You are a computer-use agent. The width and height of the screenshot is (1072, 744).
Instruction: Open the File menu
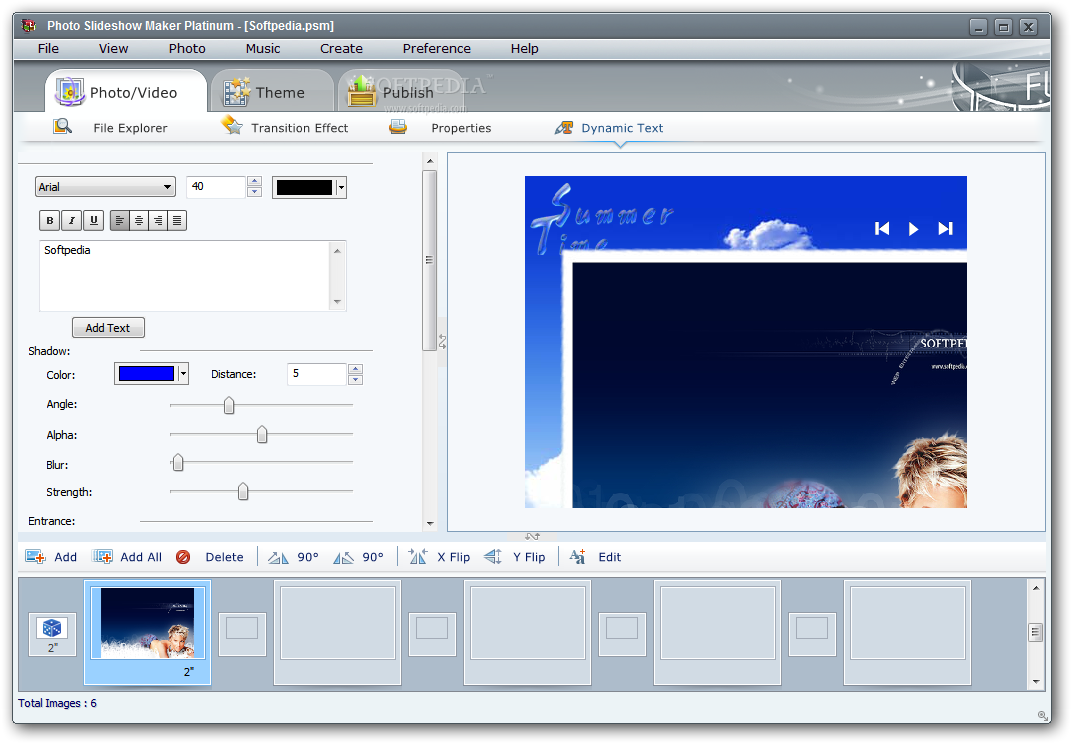pos(48,49)
